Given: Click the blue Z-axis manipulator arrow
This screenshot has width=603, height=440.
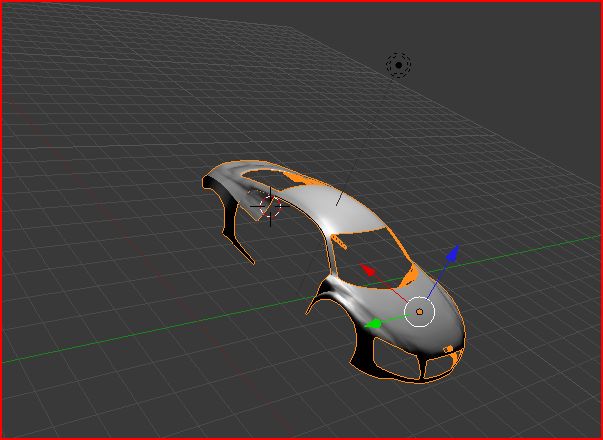Looking at the screenshot, I should (x=453, y=253).
